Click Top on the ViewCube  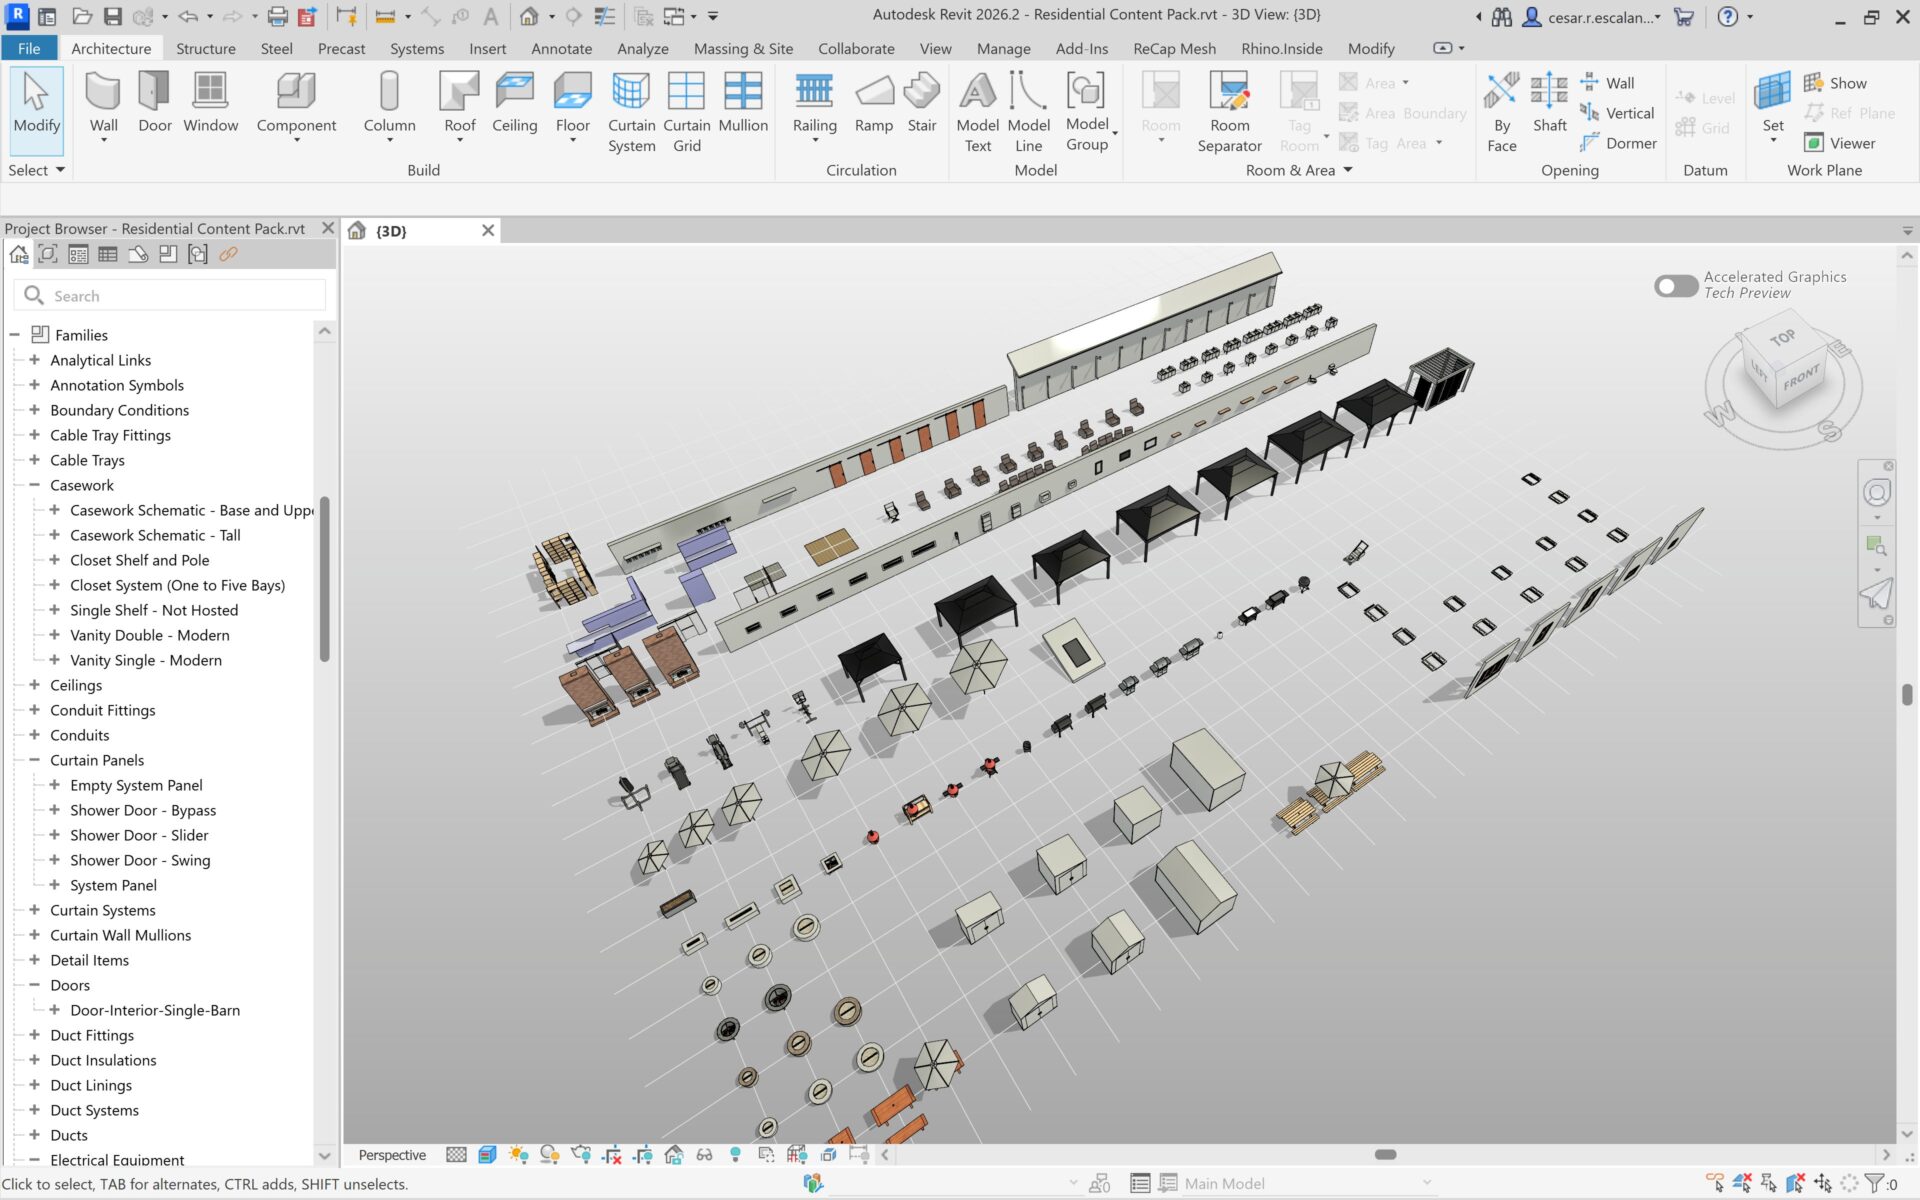pyautogui.click(x=1782, y=340)
